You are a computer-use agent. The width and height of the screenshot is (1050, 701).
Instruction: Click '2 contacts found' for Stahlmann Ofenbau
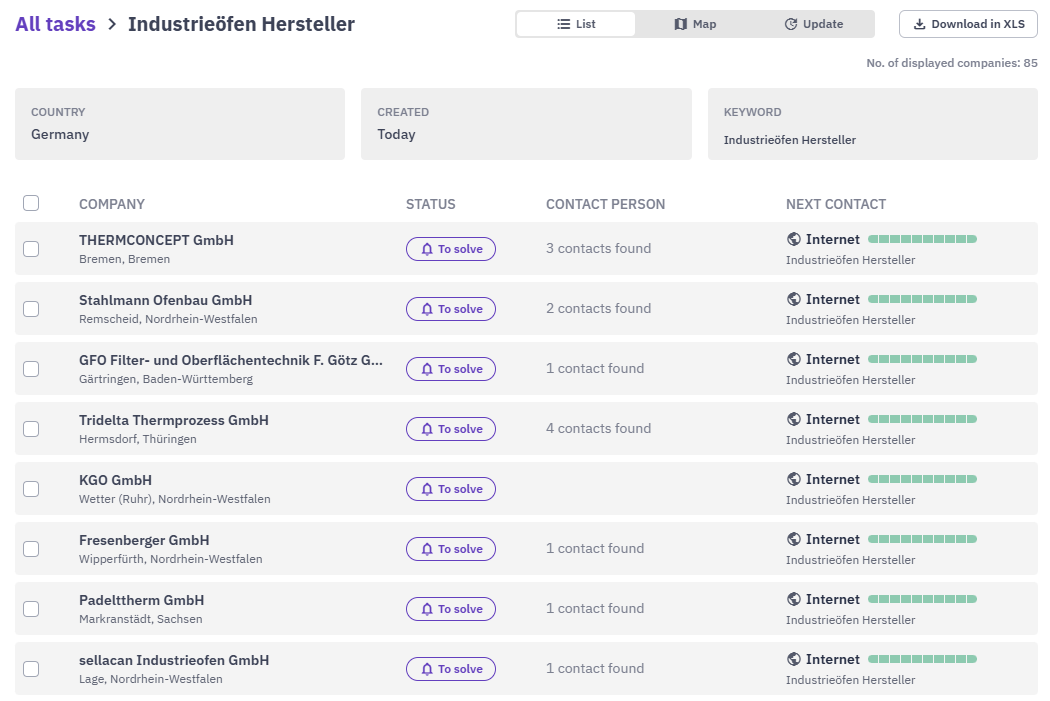(598, 308)
